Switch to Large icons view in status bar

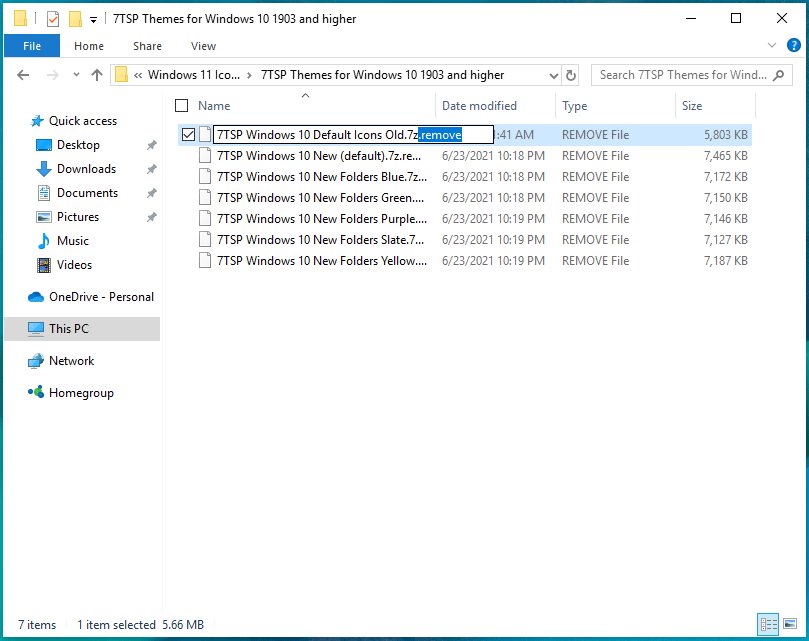pyautogui.click(x=790, y=625)
